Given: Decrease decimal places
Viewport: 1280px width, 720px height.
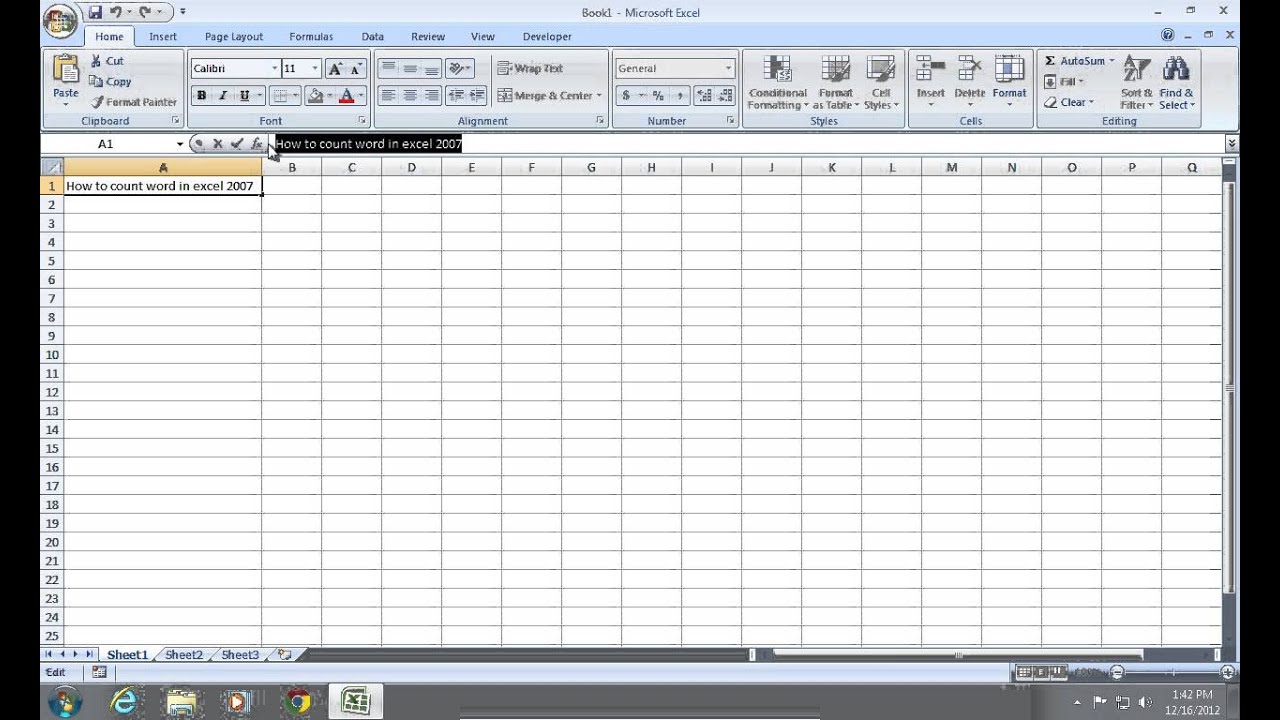Looking at the screenshot, I should click(724, 96).
